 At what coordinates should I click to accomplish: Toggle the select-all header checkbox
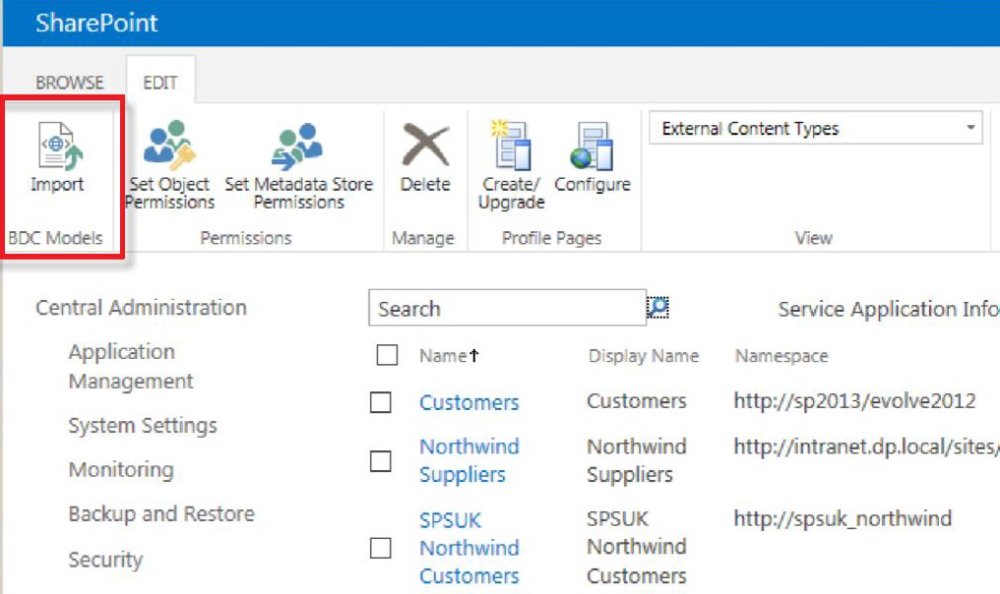point(387,355)
